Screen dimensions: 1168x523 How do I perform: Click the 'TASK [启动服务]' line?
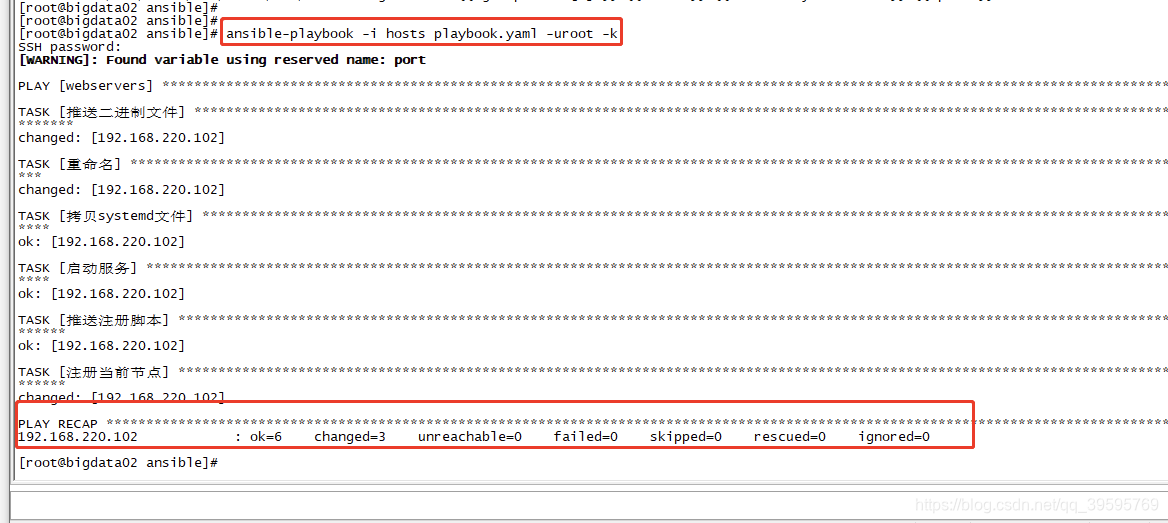593,267
